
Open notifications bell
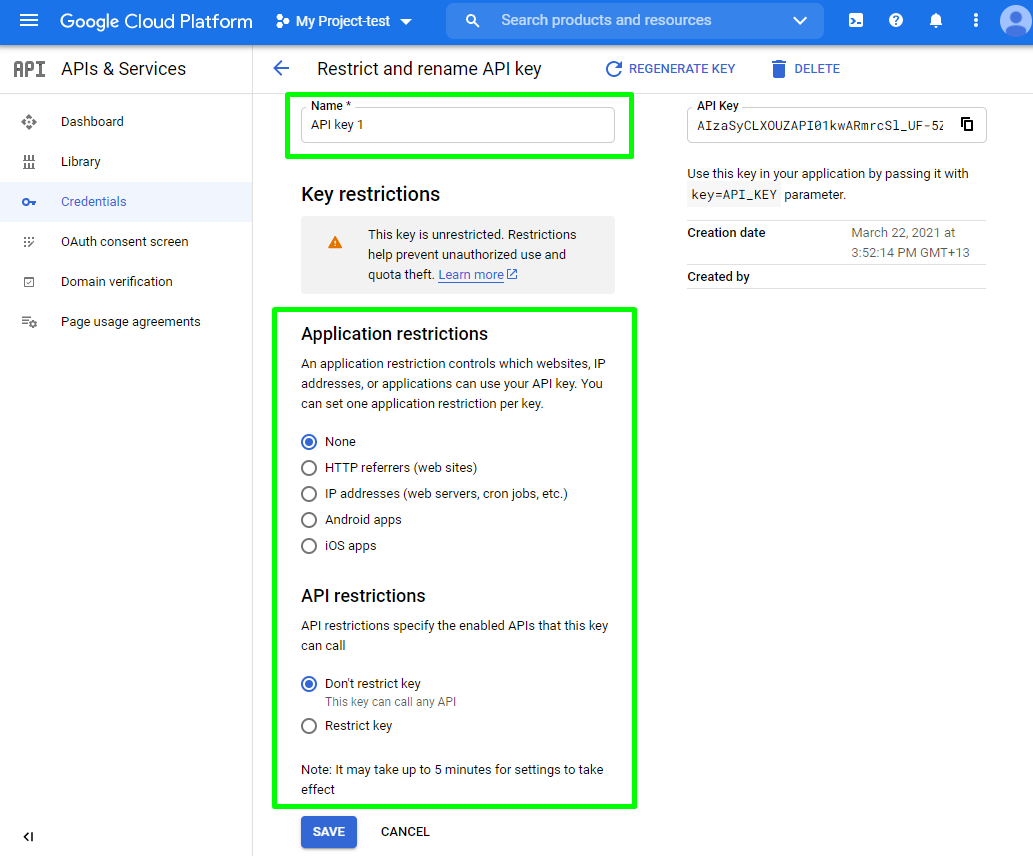935,20
